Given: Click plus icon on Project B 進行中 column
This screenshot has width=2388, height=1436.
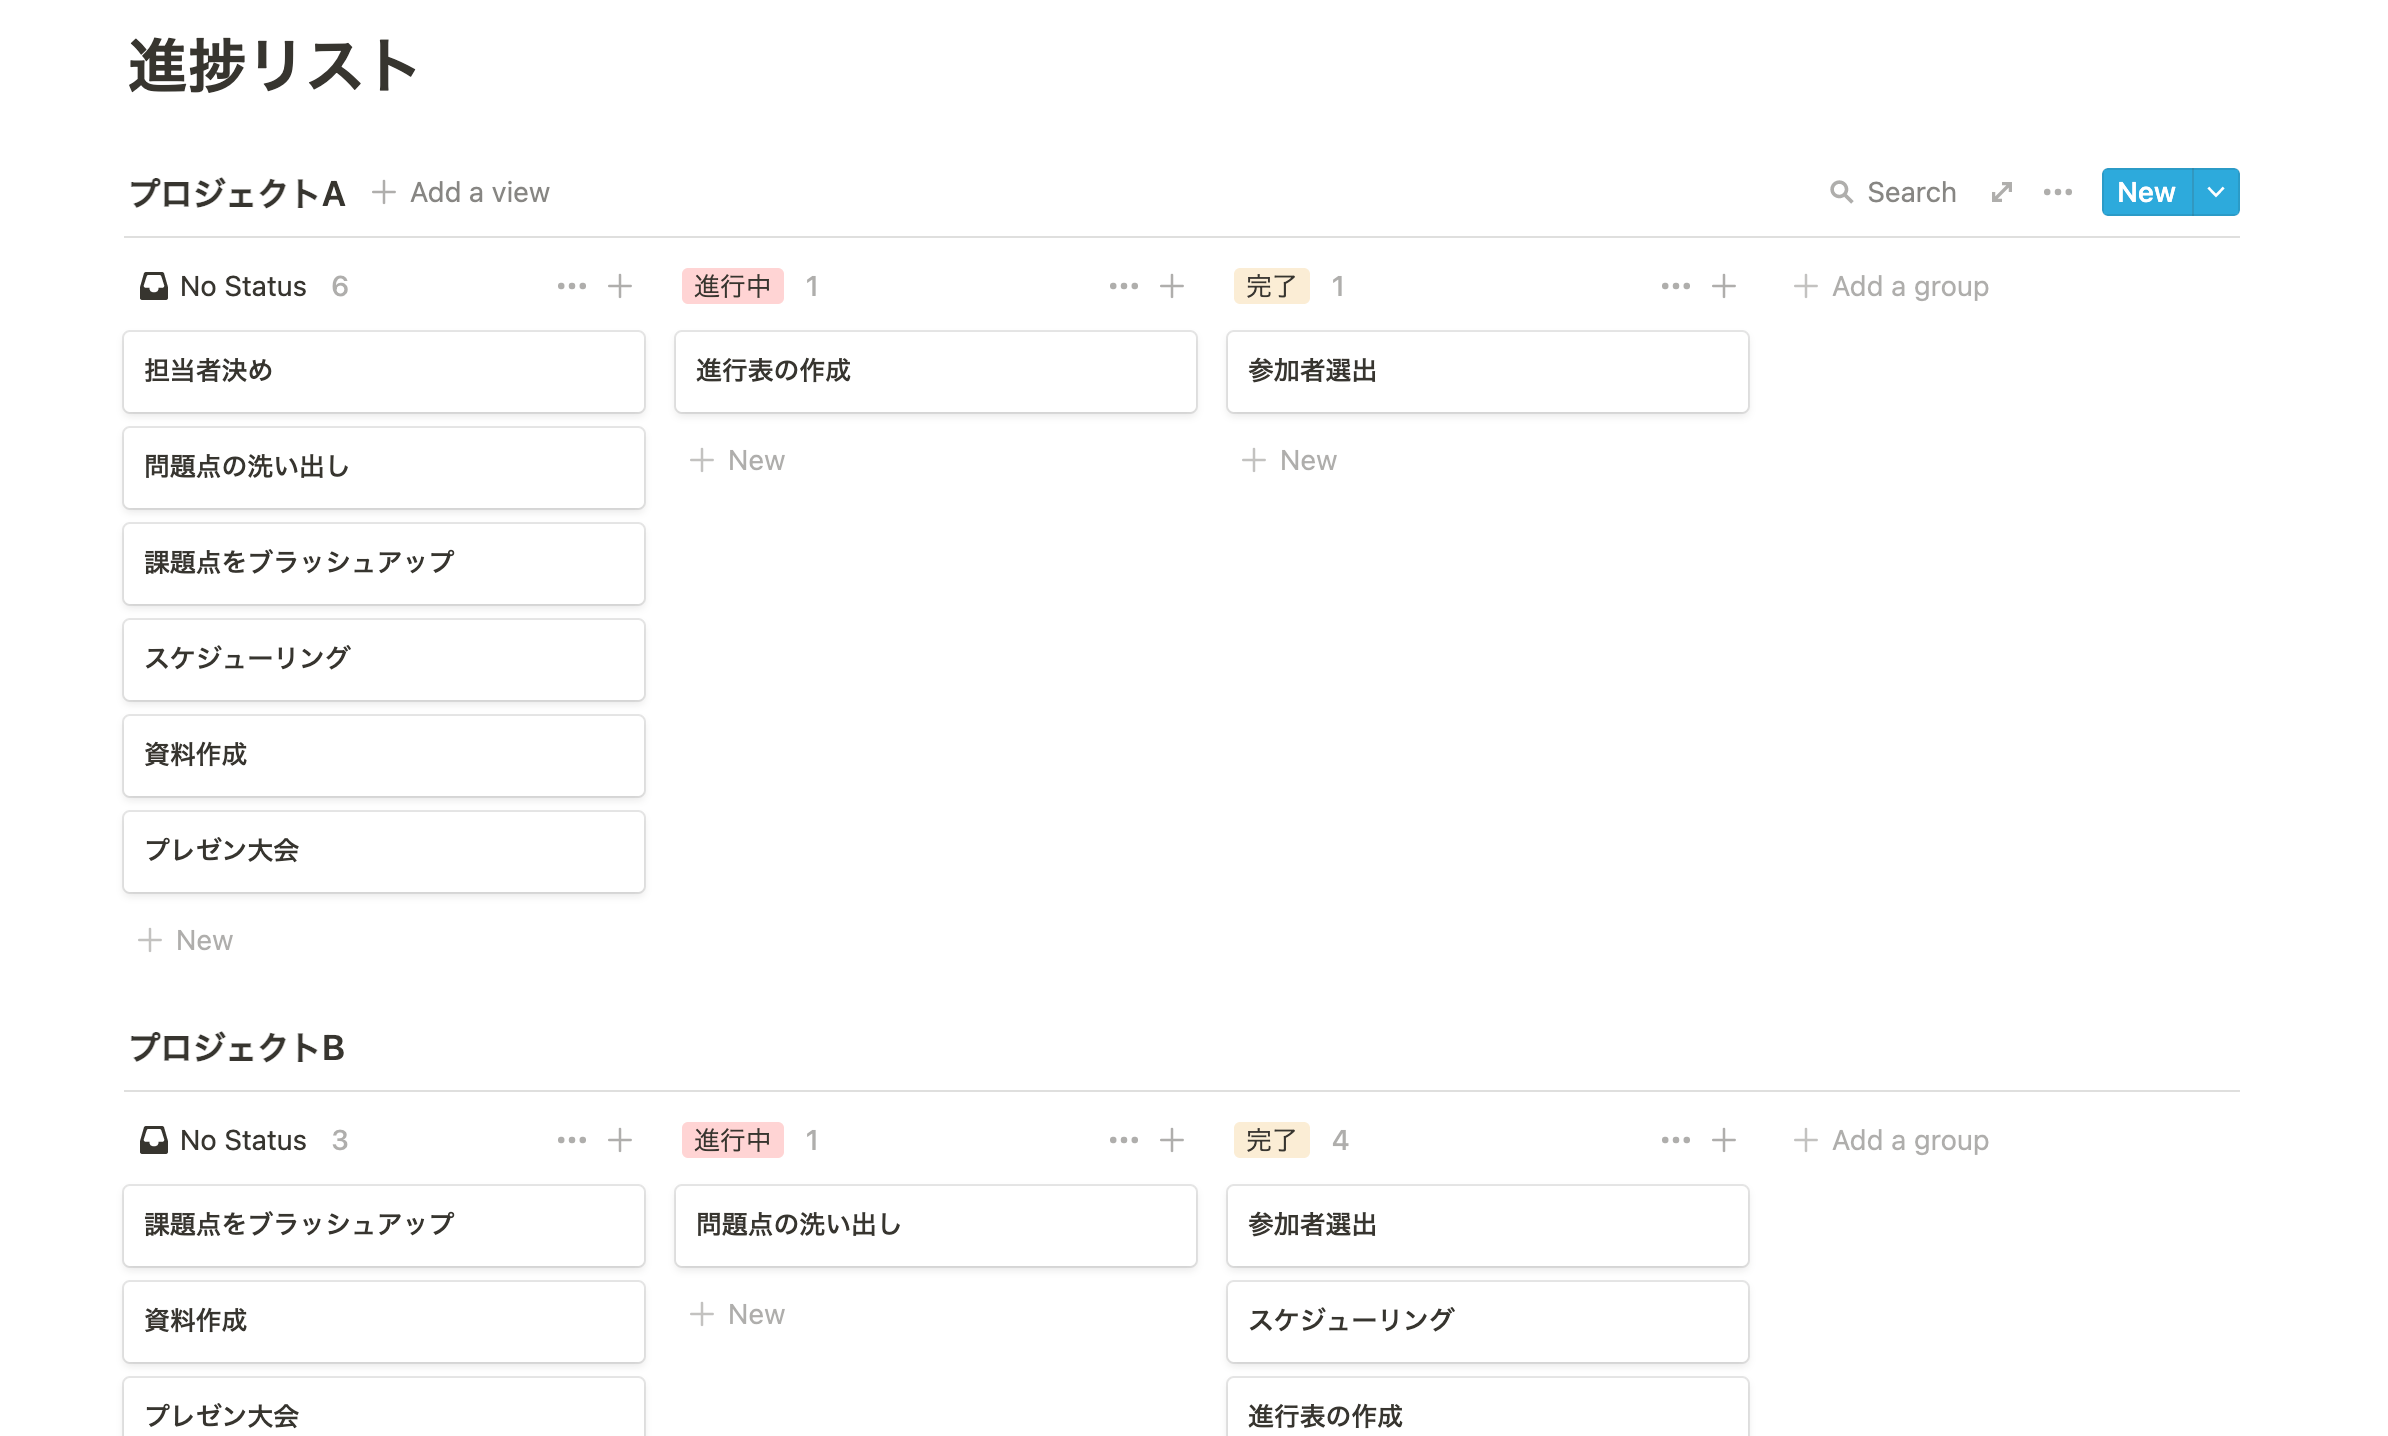Looking at the screenshot, I should pyautogui.click(x=1172, y=1141).
